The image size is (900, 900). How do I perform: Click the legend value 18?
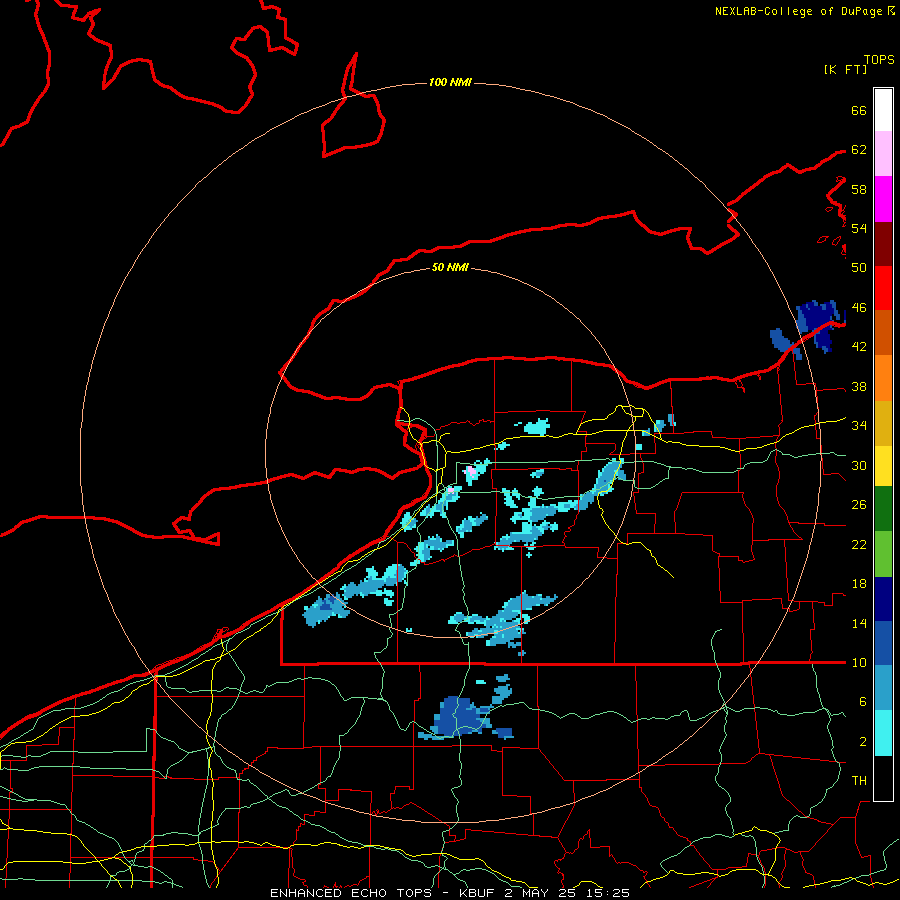859,584
